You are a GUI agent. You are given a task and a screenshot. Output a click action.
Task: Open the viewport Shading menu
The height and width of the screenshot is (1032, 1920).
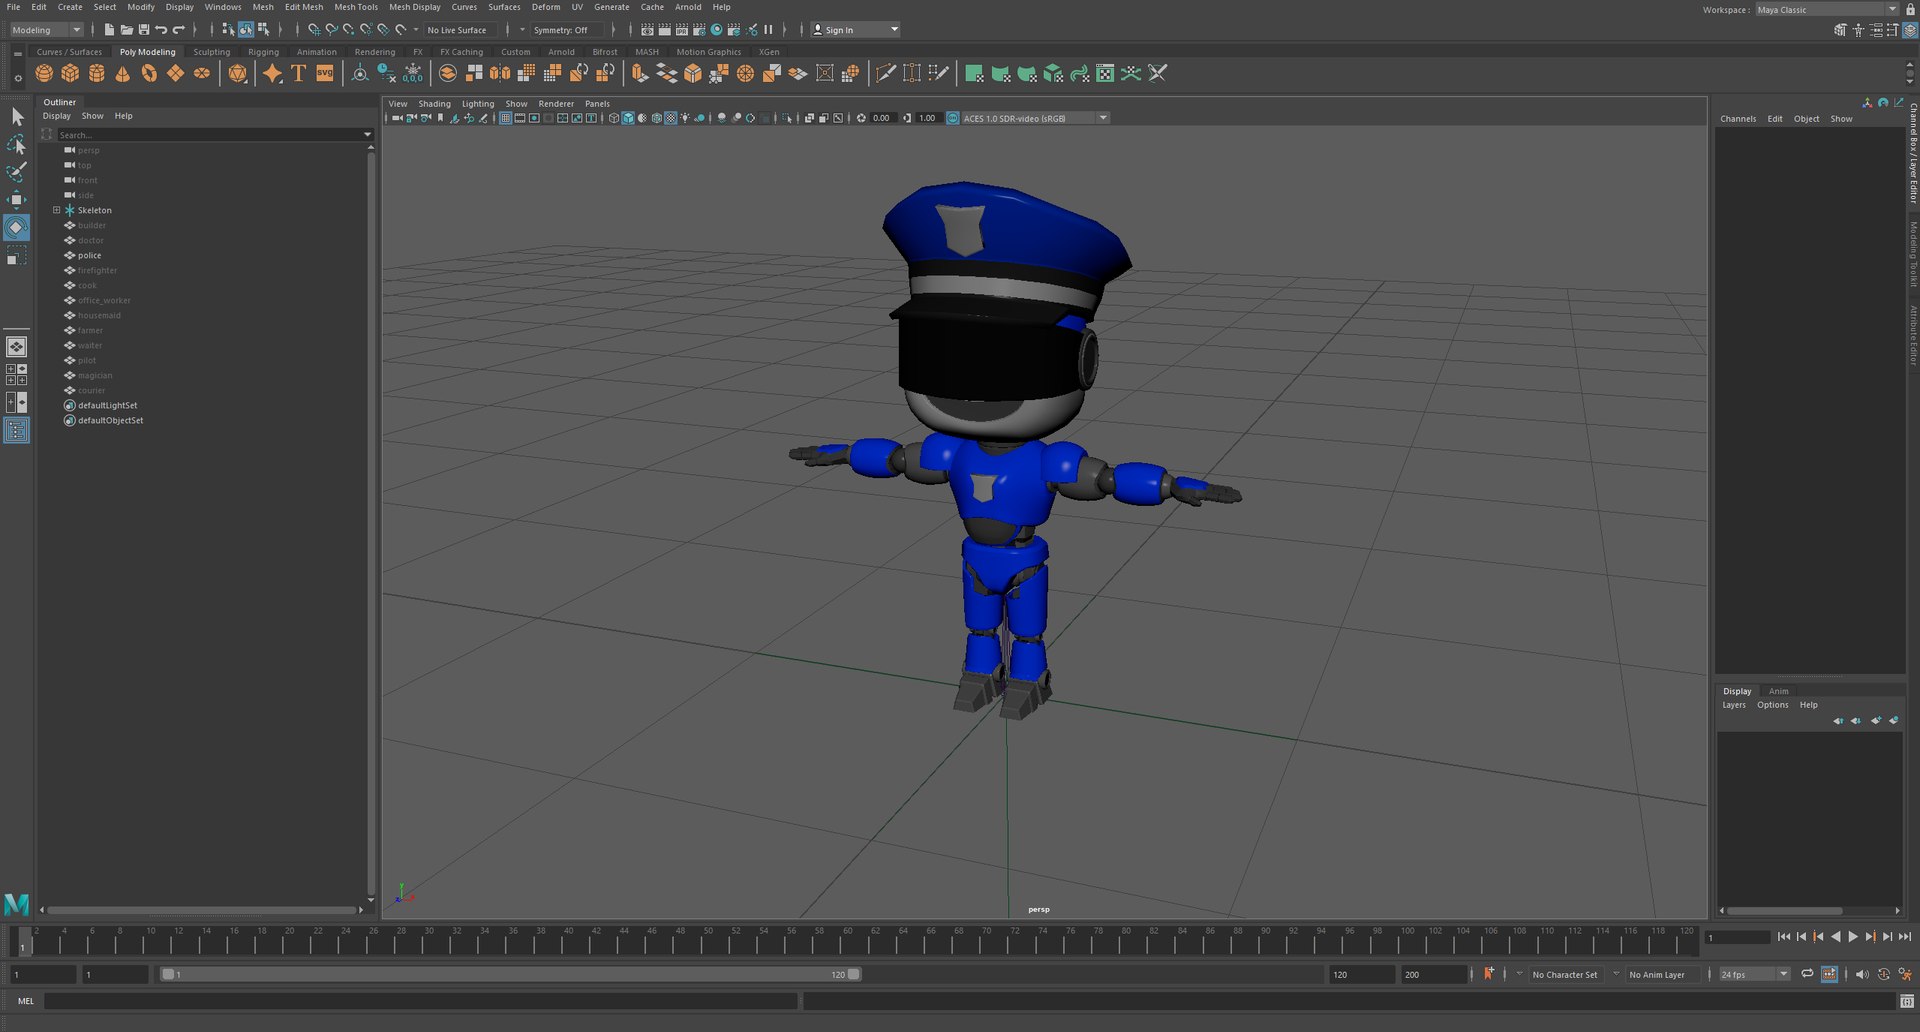(434, 104)
